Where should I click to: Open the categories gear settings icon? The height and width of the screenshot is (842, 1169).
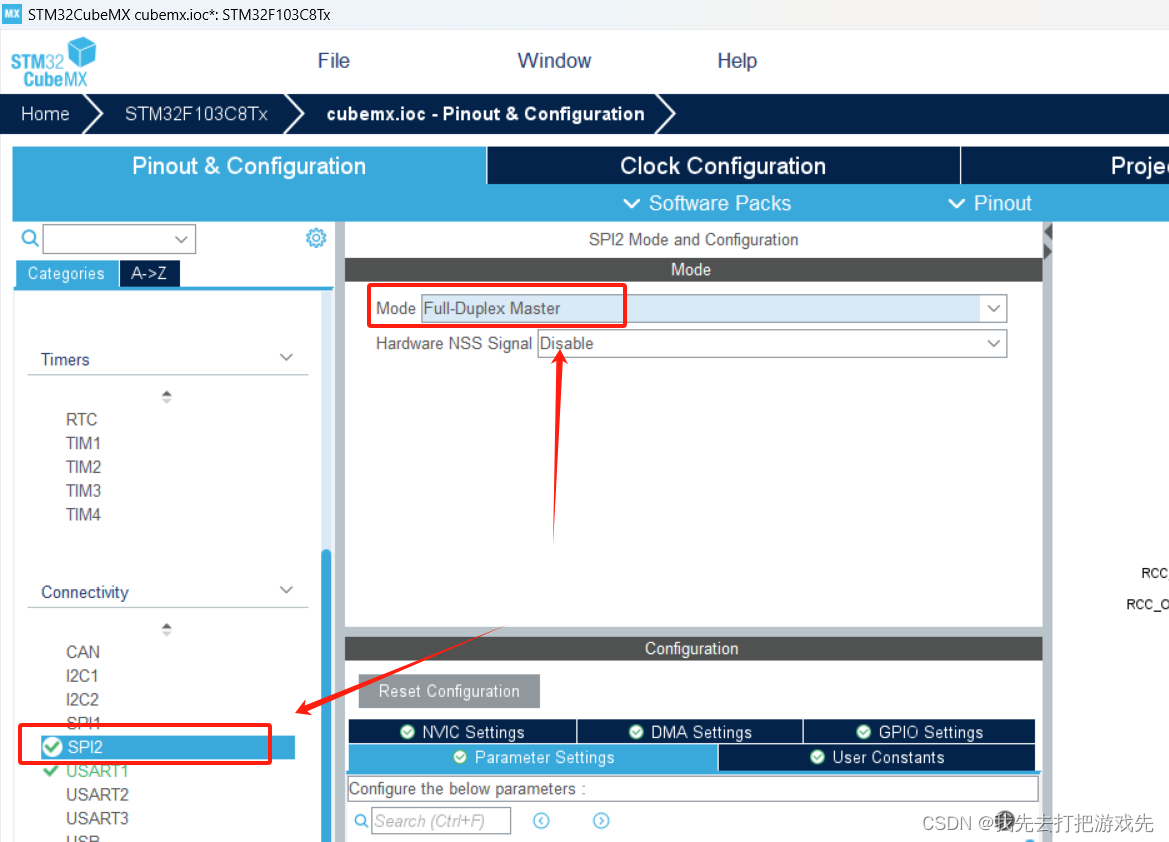point(316,238)
